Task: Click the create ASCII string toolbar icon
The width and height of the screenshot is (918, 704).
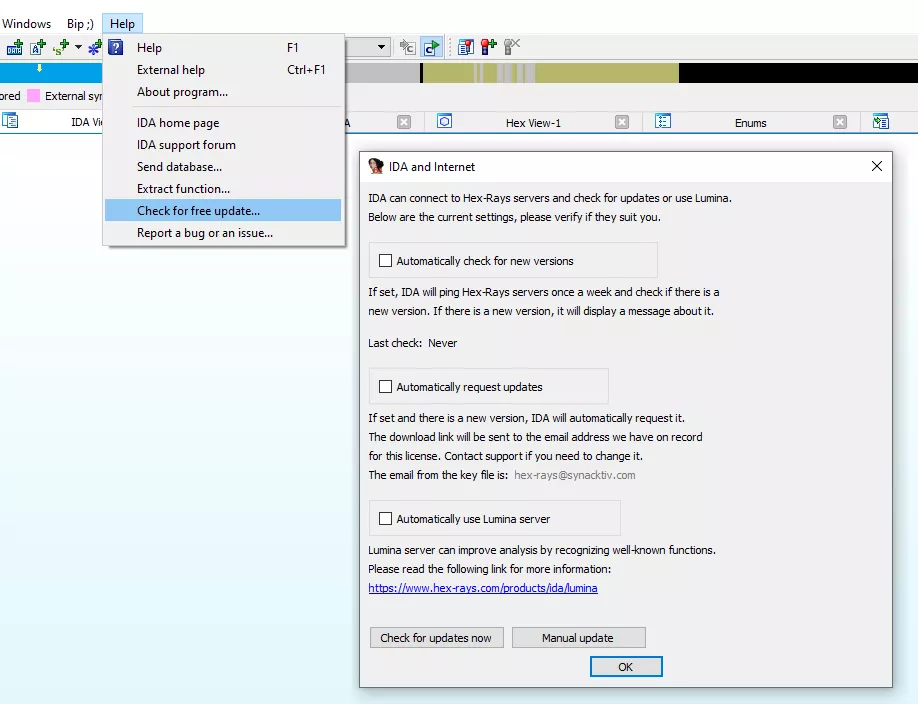Action: tap(38, 47)
